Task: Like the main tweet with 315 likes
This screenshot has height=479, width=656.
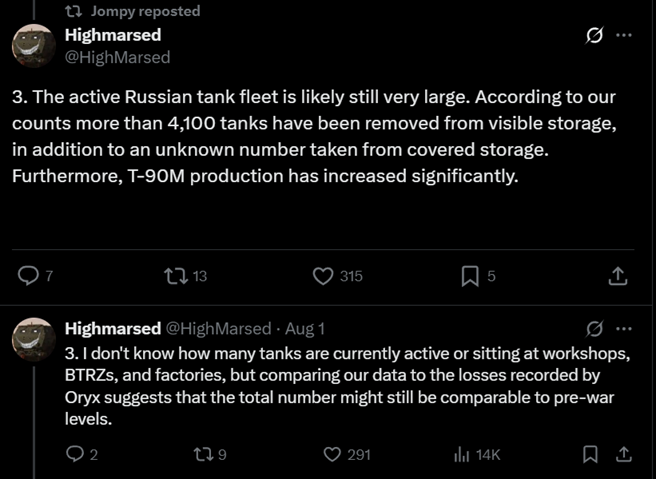Action: [x=322, y=276]
